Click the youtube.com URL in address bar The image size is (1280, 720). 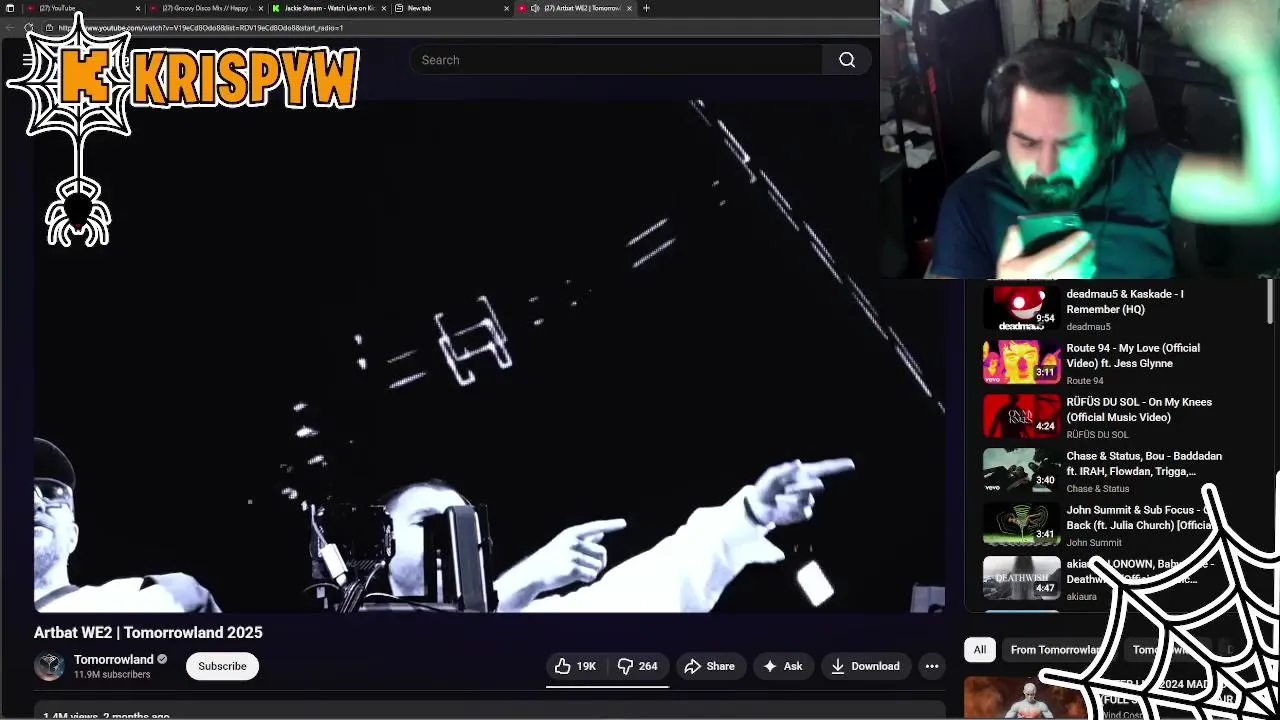tap(200, 28)
